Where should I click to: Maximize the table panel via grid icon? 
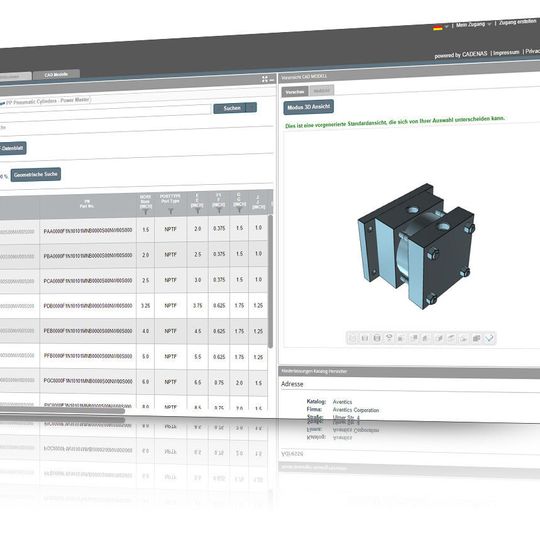(x=264, y=79)
